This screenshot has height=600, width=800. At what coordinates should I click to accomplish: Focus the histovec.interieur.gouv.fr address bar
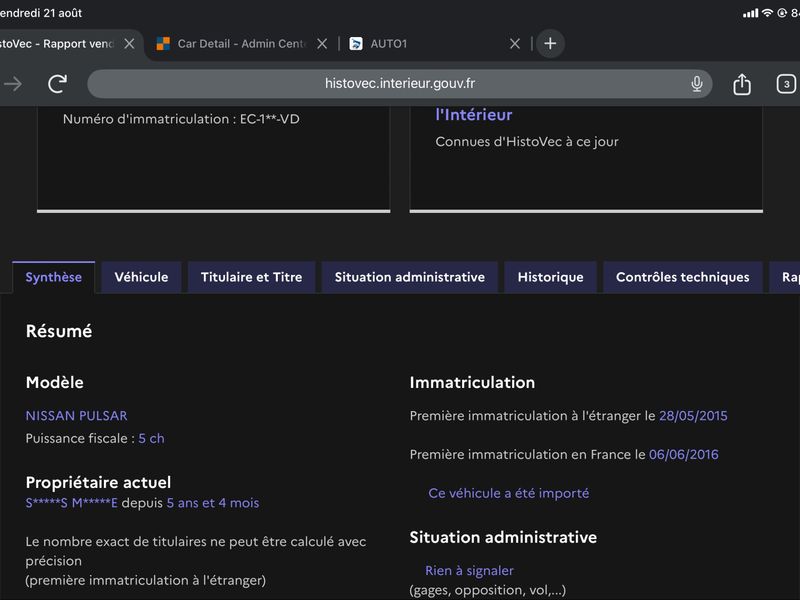pos(399,84)
